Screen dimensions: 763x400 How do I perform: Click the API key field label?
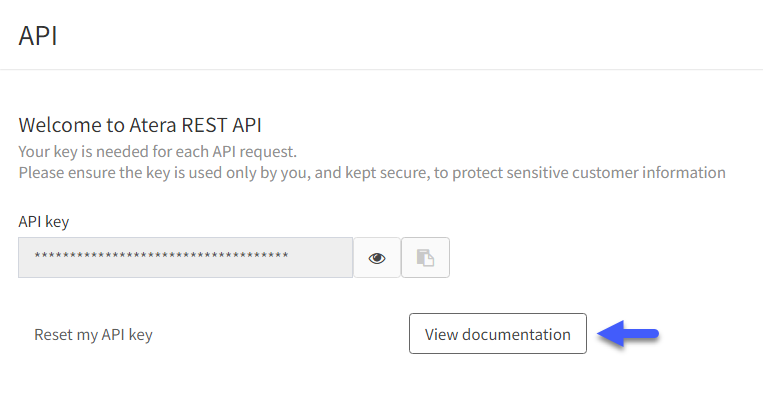pos(44,221)
